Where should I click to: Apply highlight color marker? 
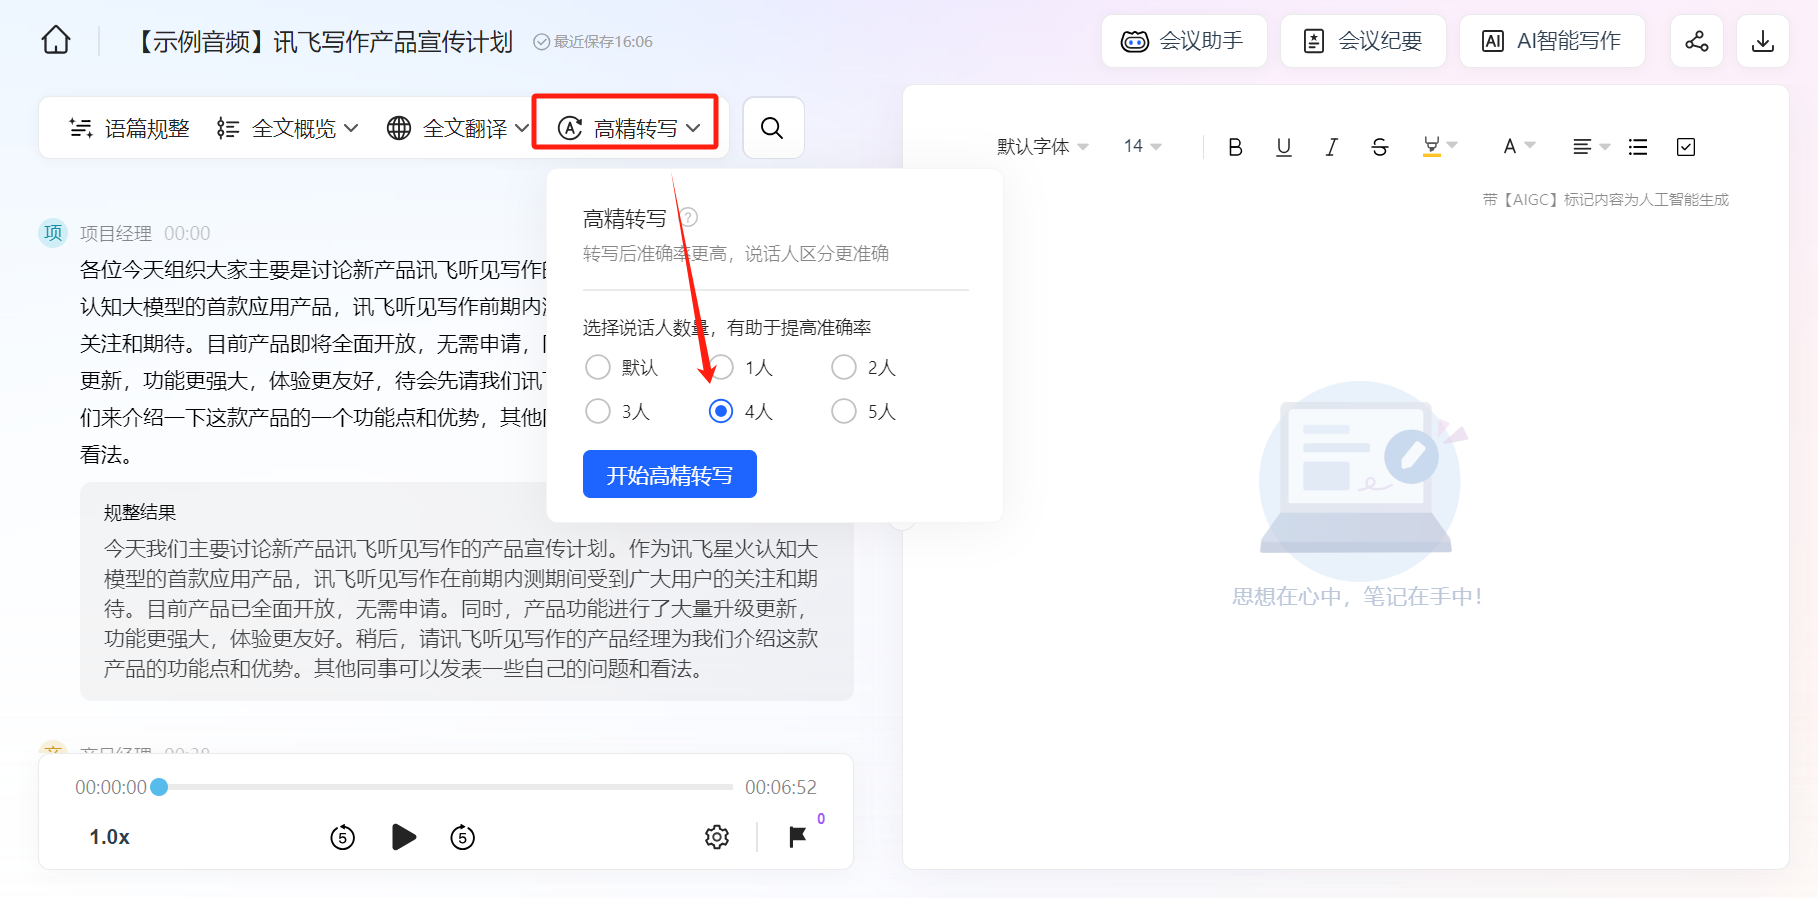pyautogui.click(x=1432, y=147)
